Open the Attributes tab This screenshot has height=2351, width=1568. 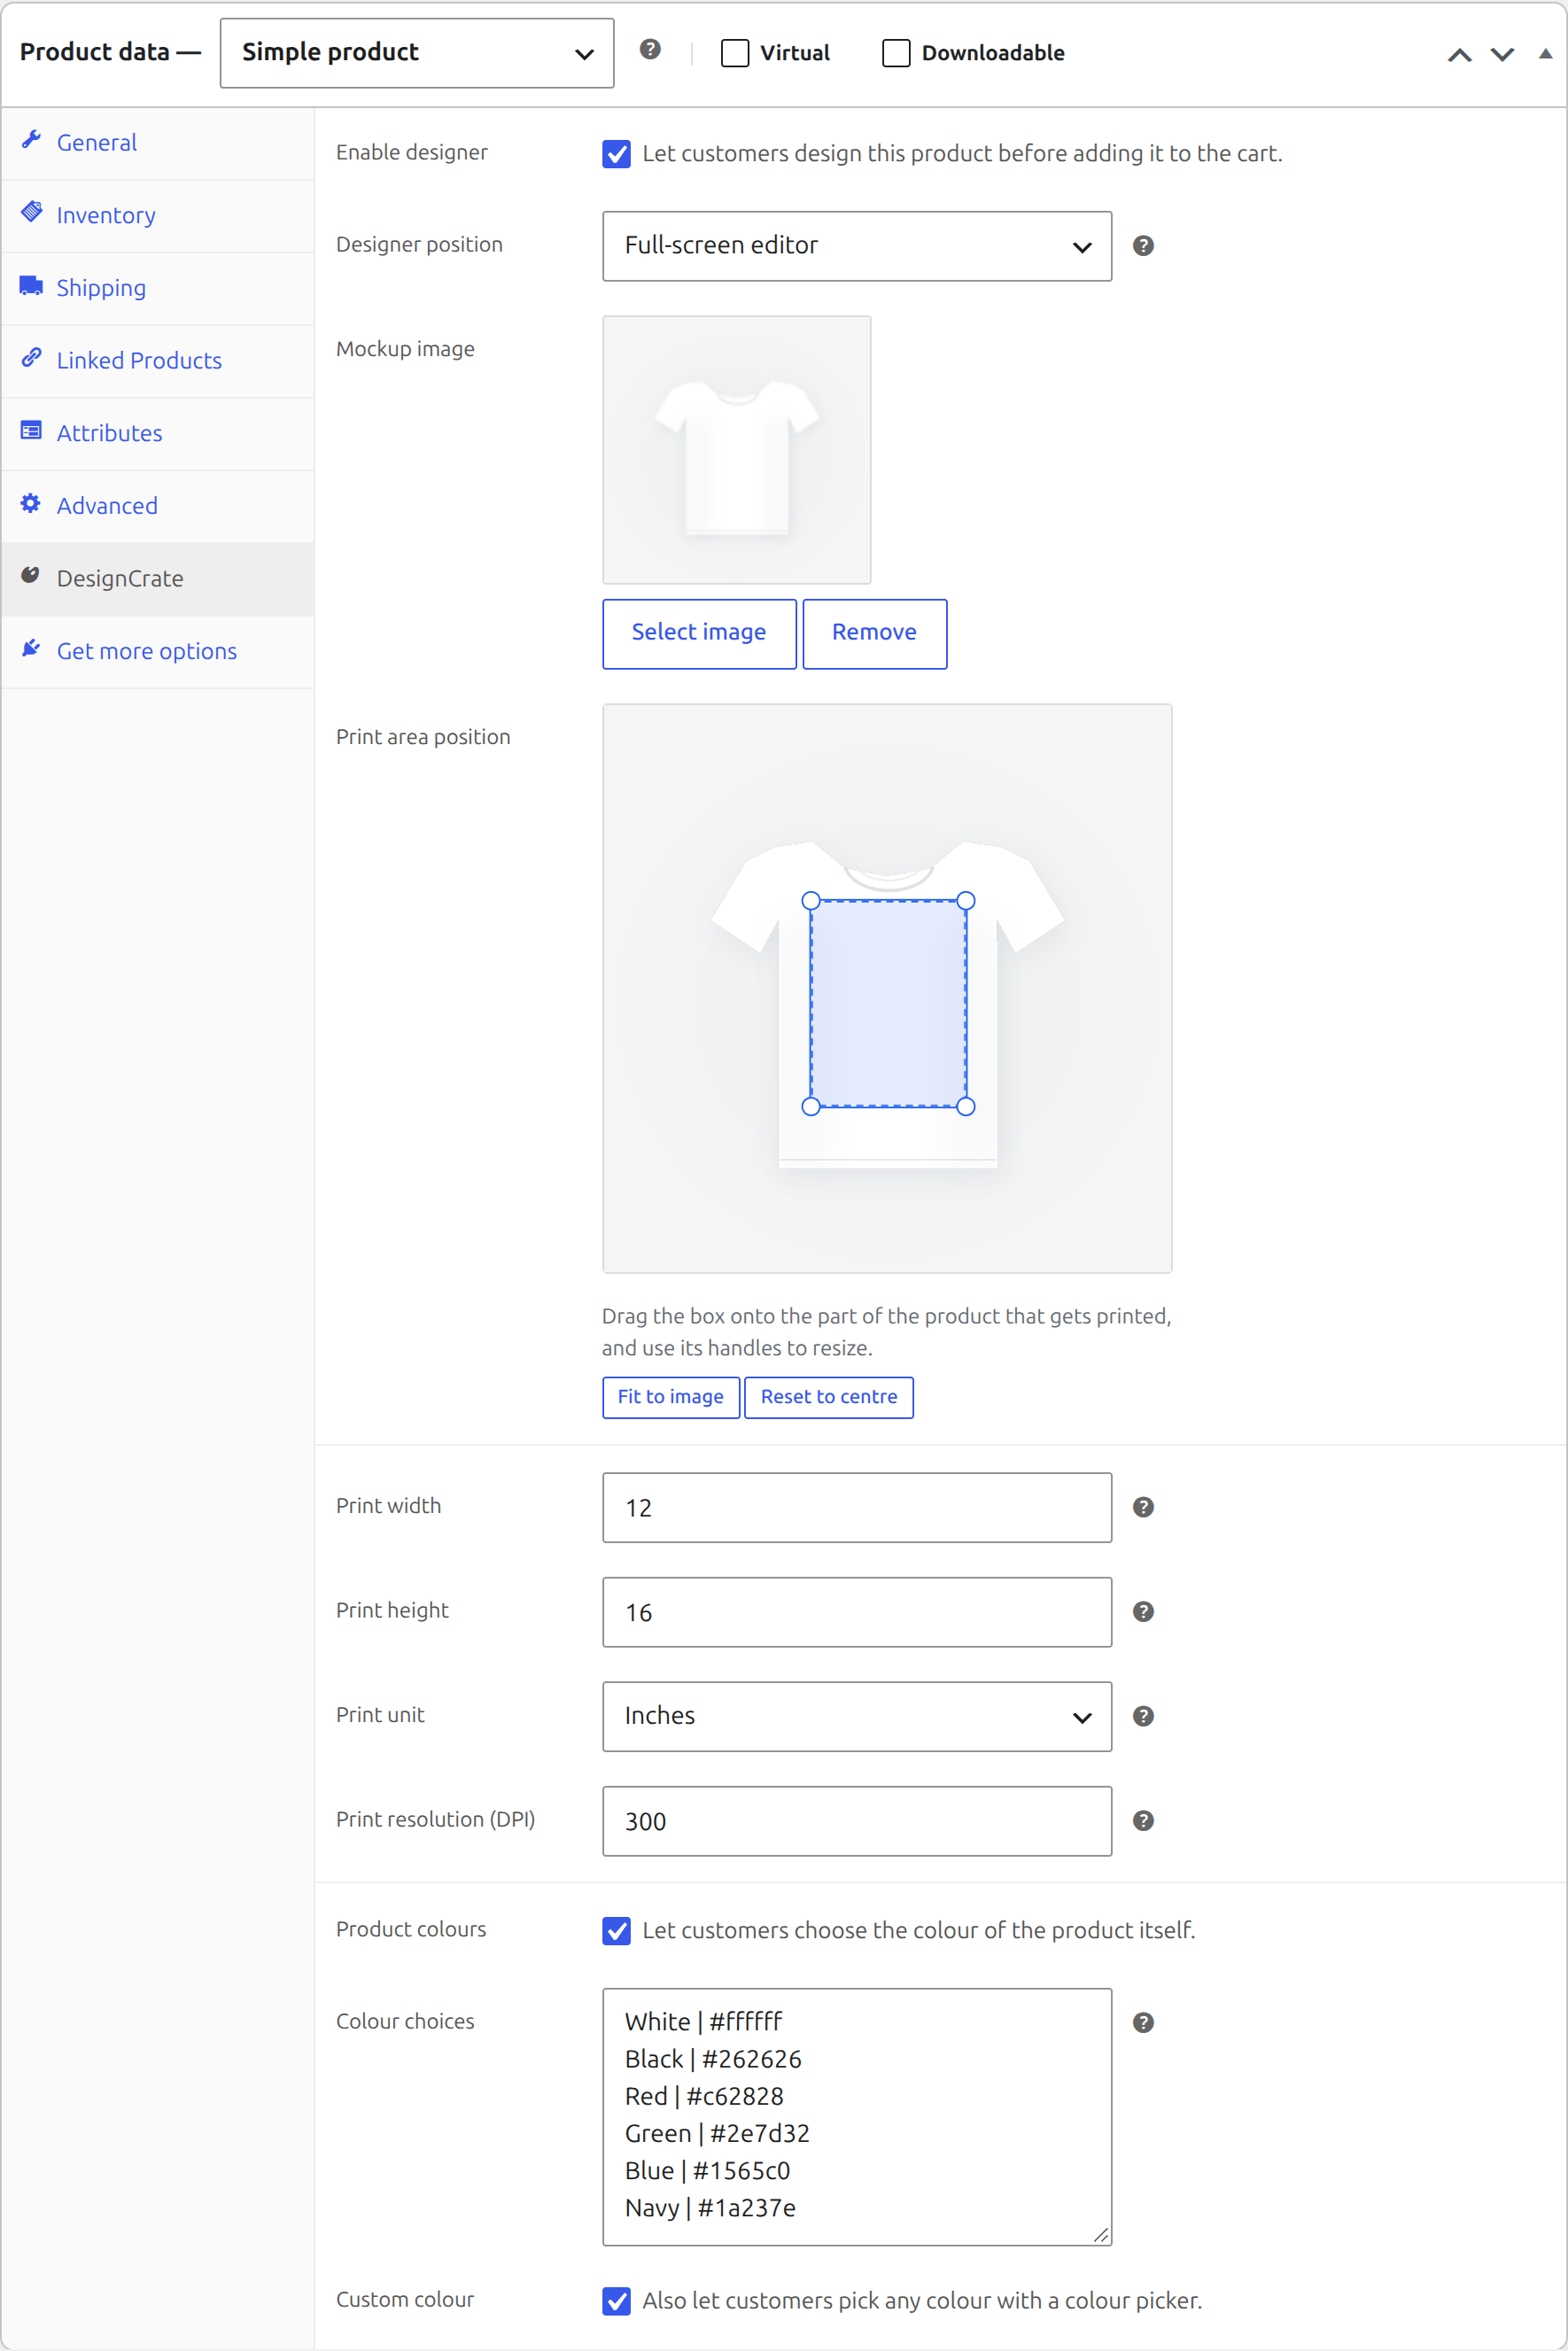pos(158,433)
